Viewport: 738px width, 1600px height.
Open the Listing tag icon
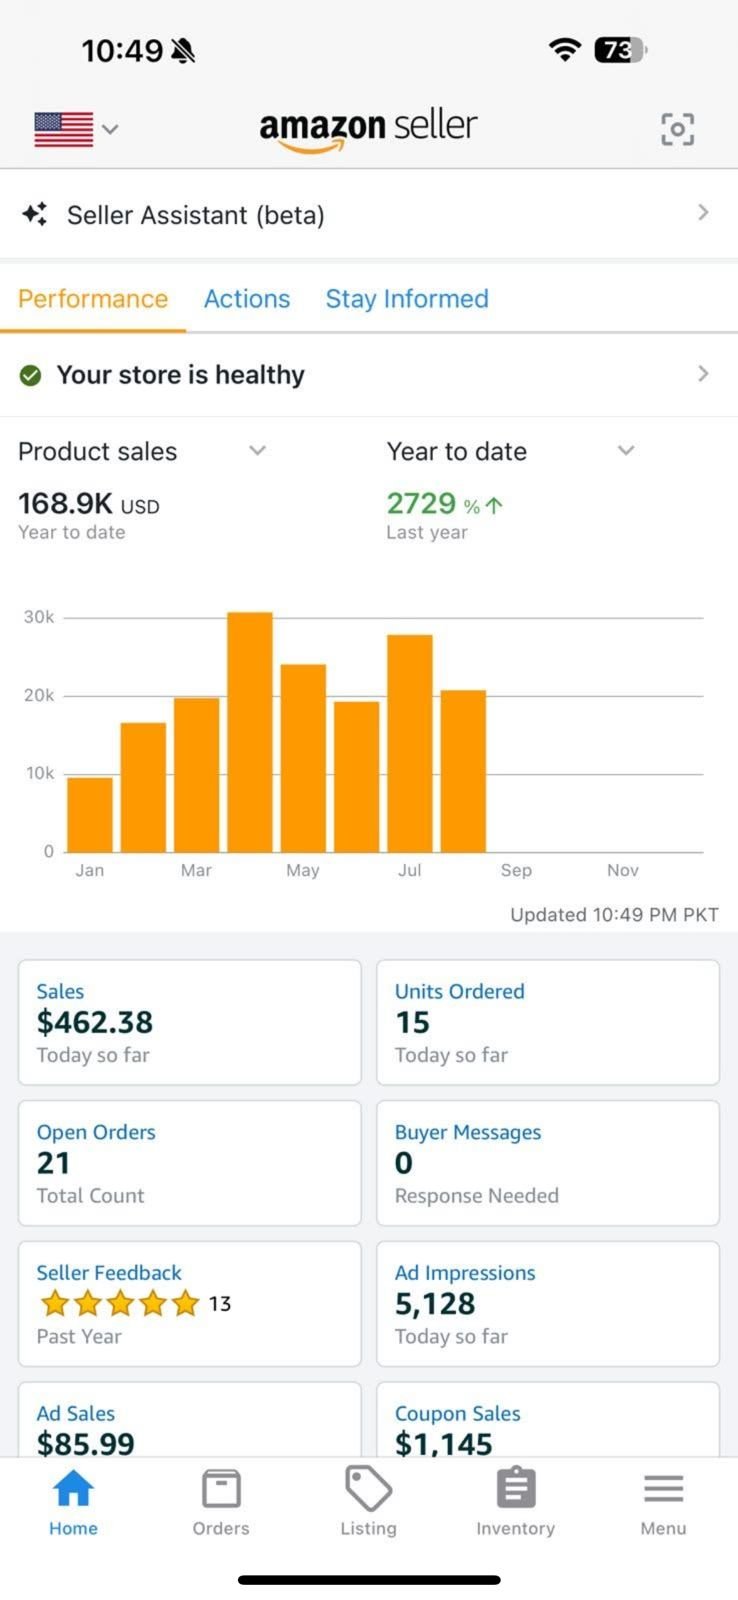[x=368, y=1489]
